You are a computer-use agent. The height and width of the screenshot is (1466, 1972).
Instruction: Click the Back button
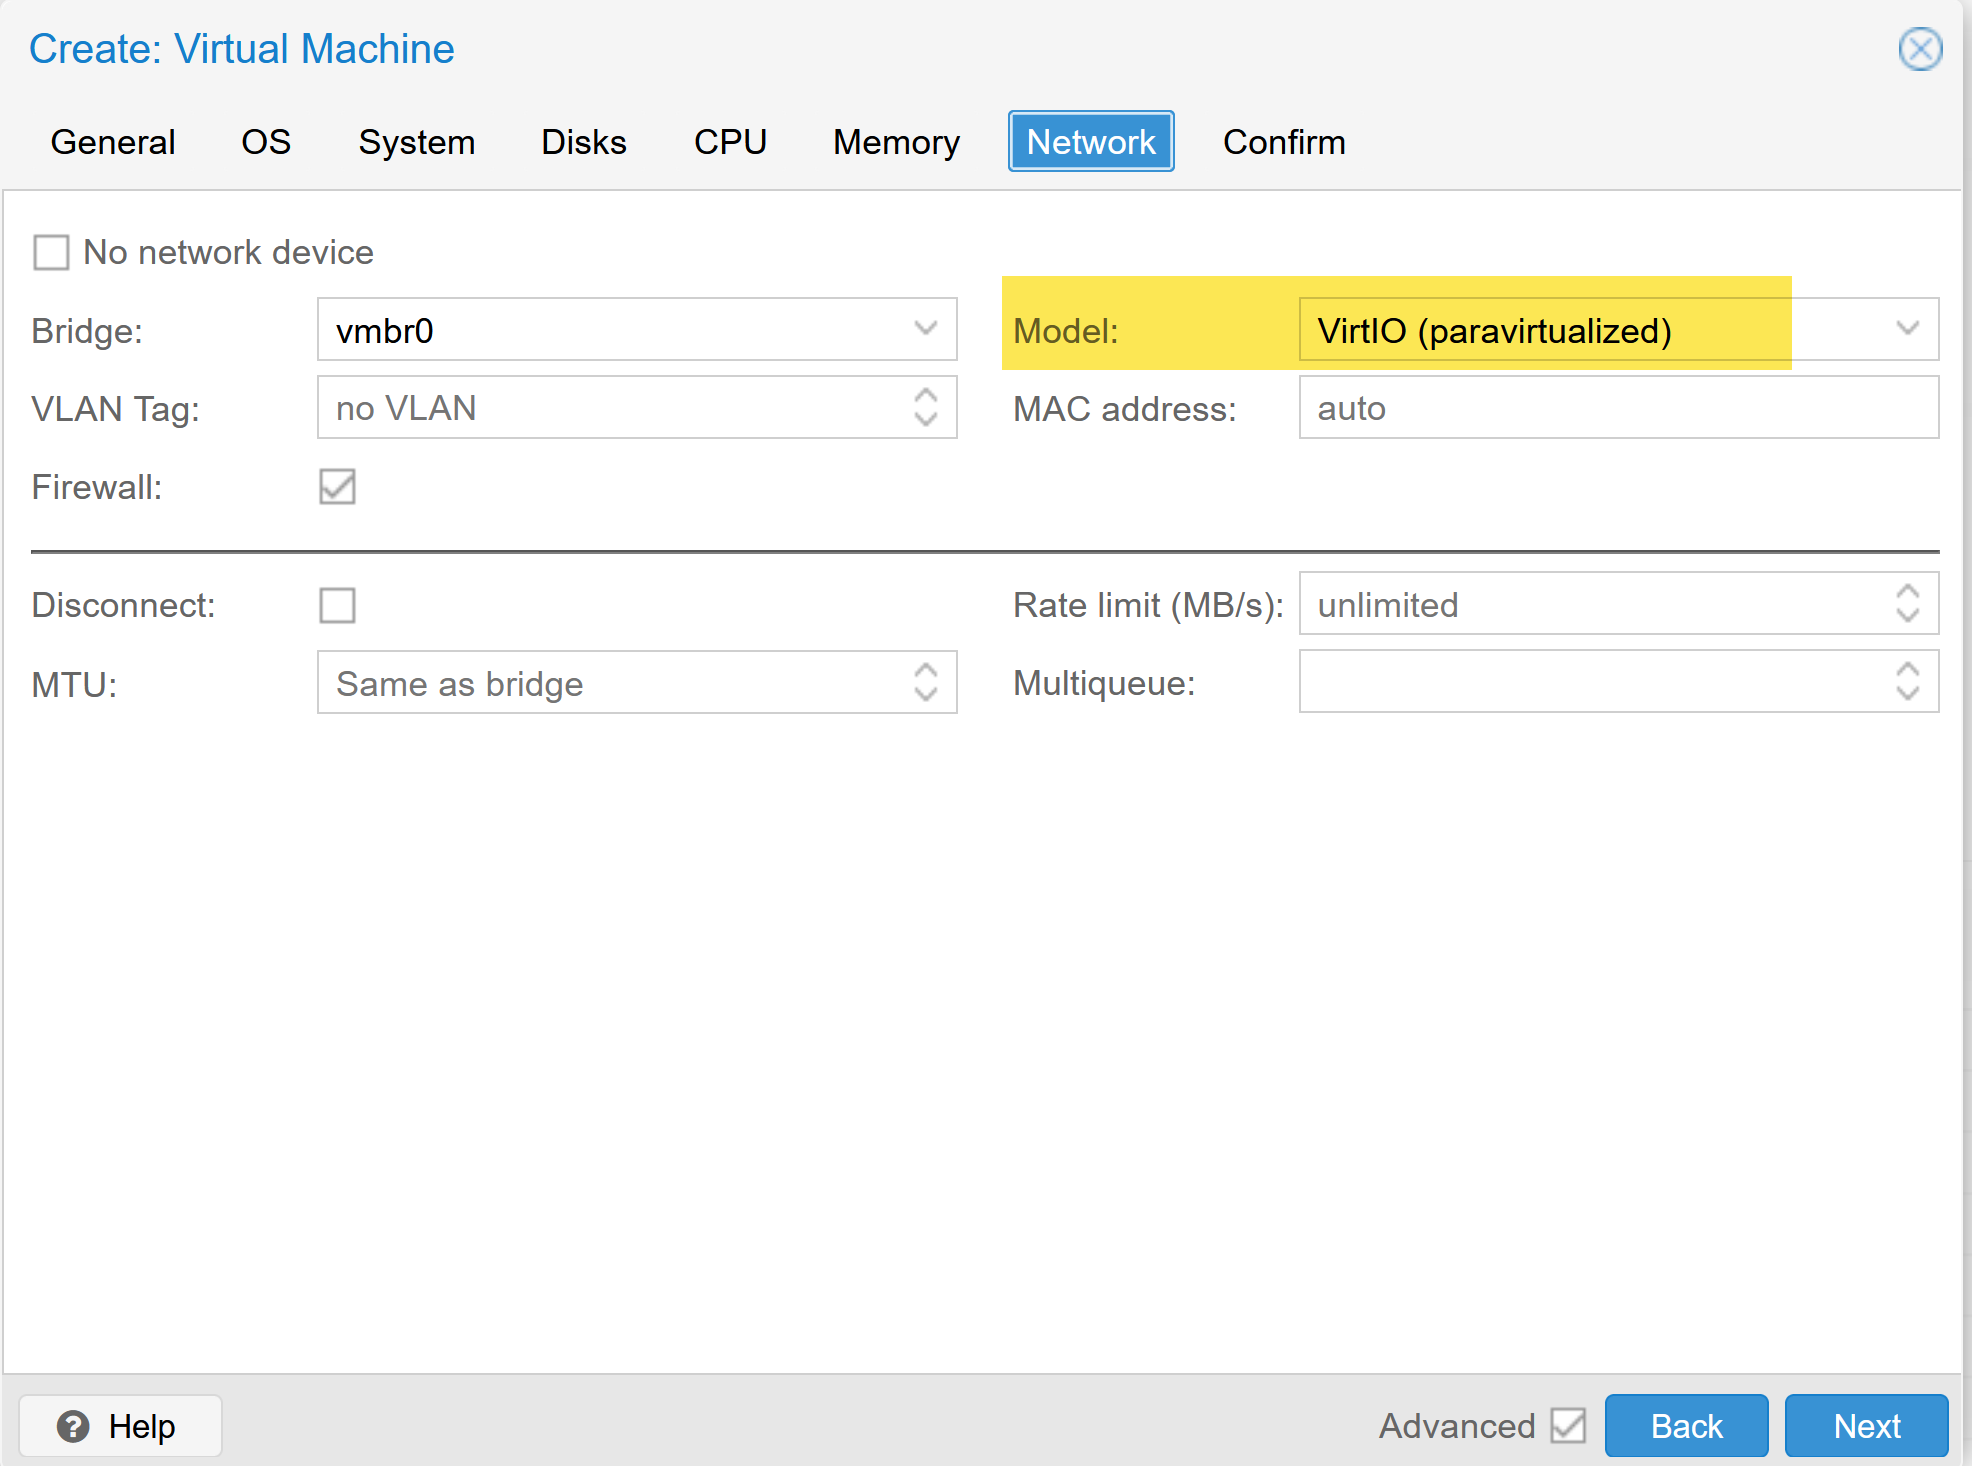(1686, 1426)
